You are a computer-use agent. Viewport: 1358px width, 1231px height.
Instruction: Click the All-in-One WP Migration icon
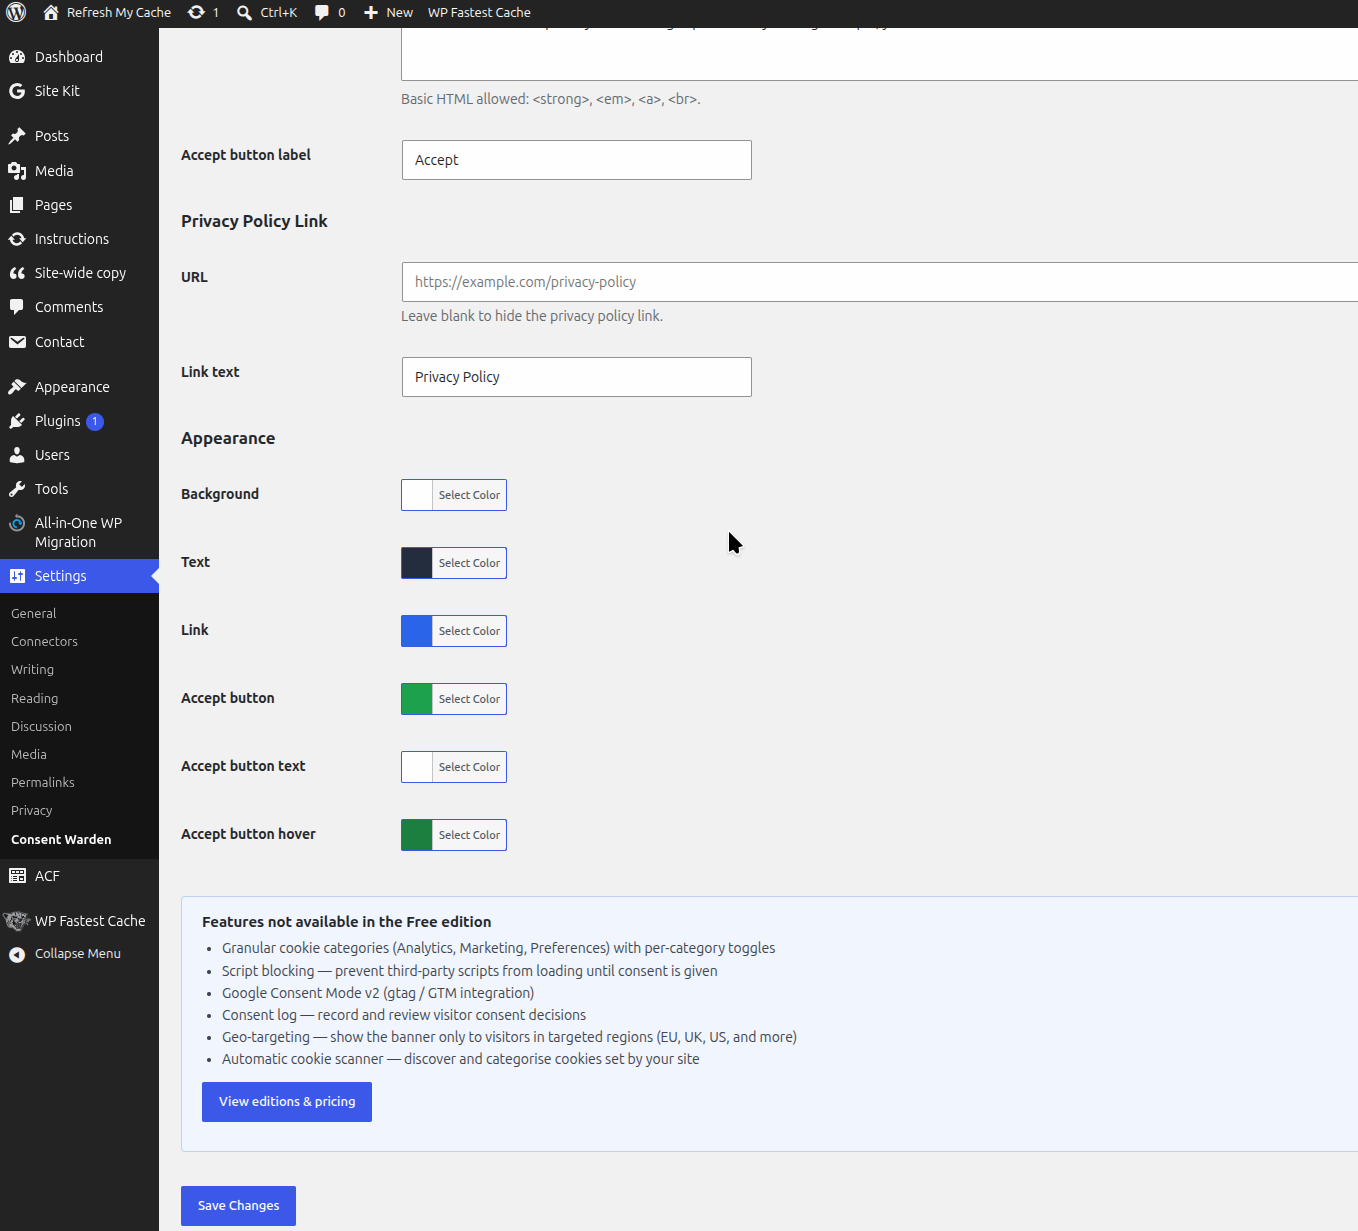pos(17,523)
